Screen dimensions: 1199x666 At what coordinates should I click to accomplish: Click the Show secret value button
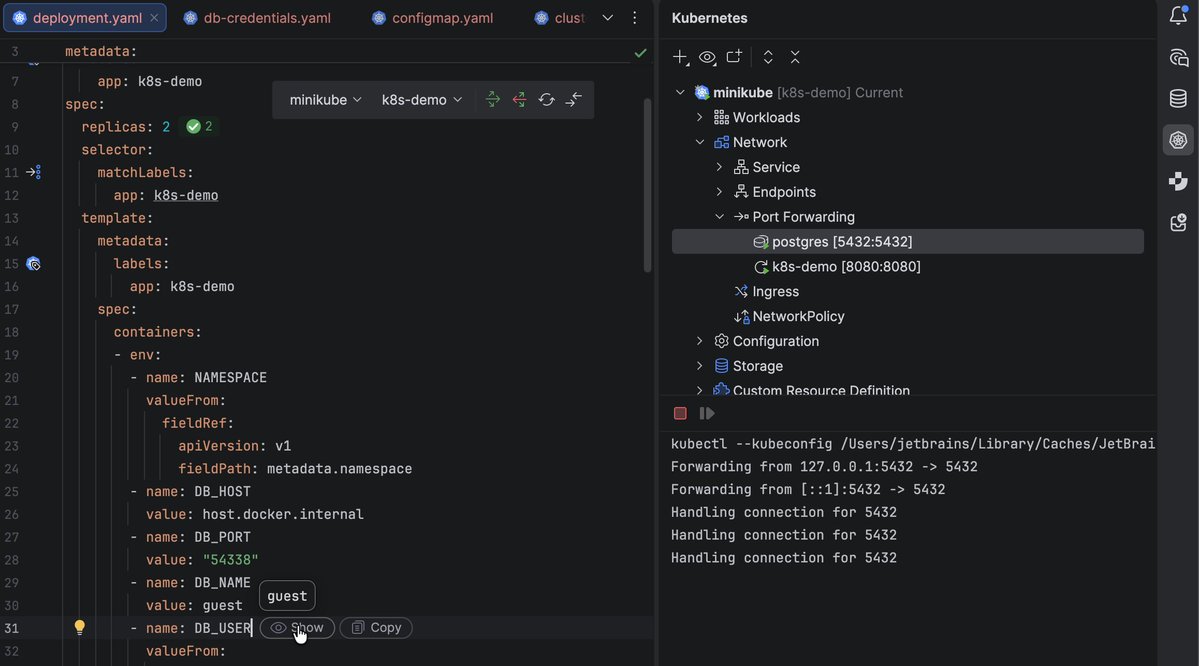pyautogui.click(x=297, y=628)
